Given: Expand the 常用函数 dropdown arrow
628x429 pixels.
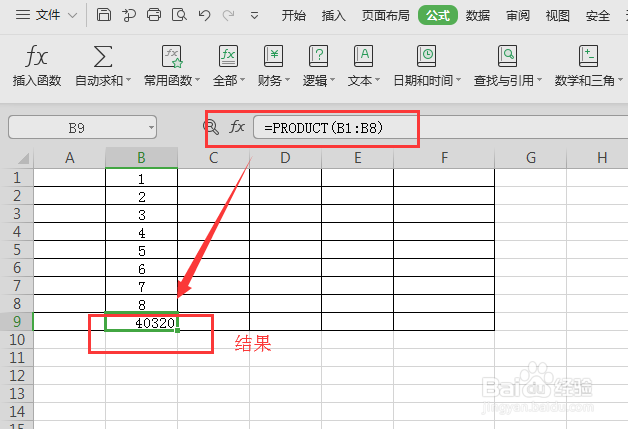Looking at the screenshot, I should click(197, 80).
